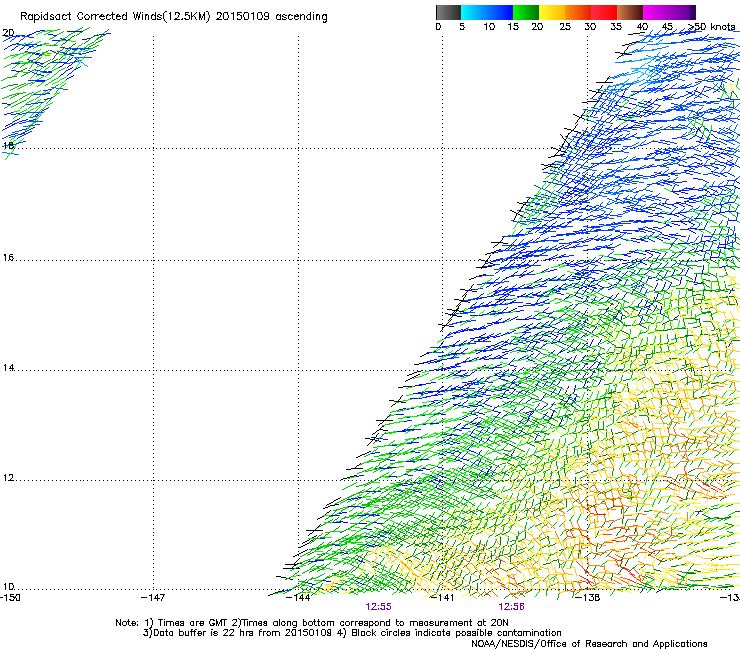This screenshot has width=740, height=650.
Task: Click the longitude label -144
Action: (298, 598)
